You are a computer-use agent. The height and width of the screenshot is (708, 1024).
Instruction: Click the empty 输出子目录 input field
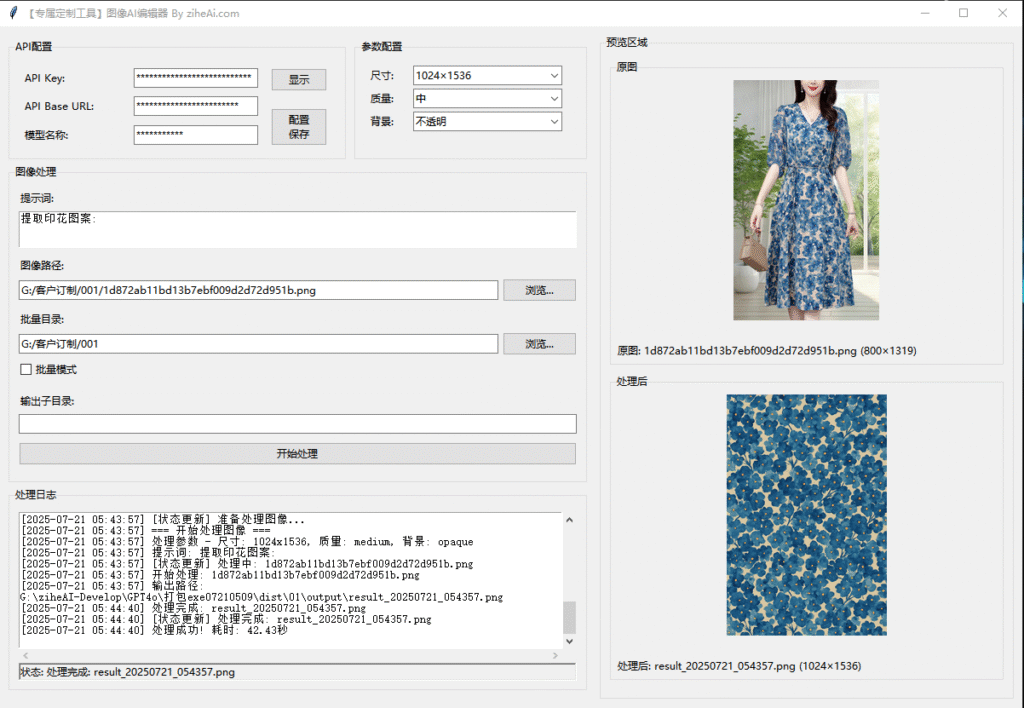coord(297,423)
